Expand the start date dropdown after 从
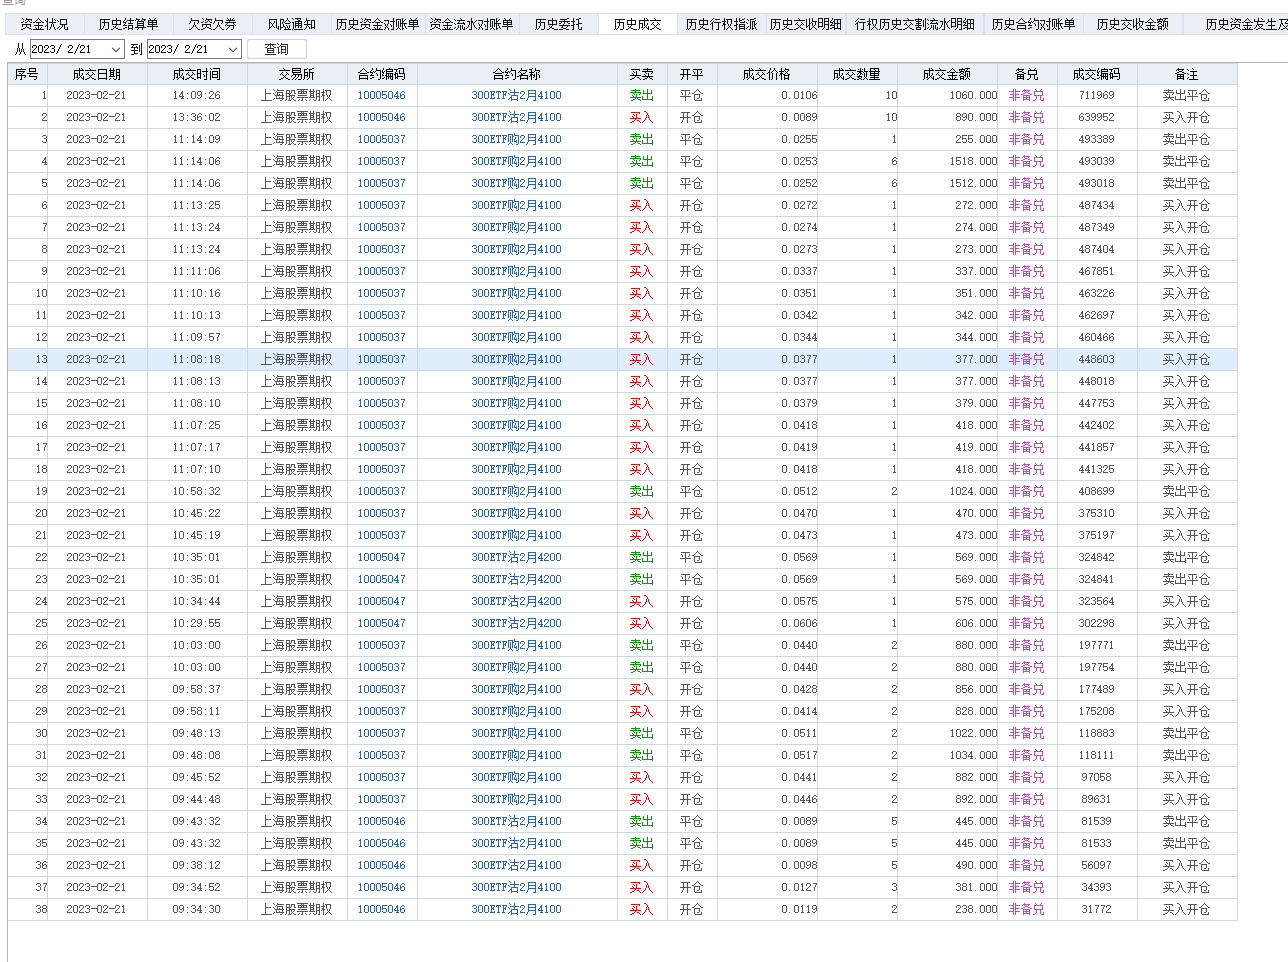Image resolution: width=1288 pixels, height=962 pixels. 116,49
